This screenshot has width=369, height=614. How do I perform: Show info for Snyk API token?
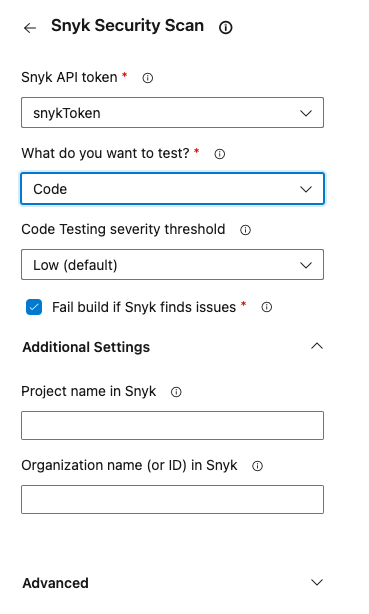tap(148, 78)
